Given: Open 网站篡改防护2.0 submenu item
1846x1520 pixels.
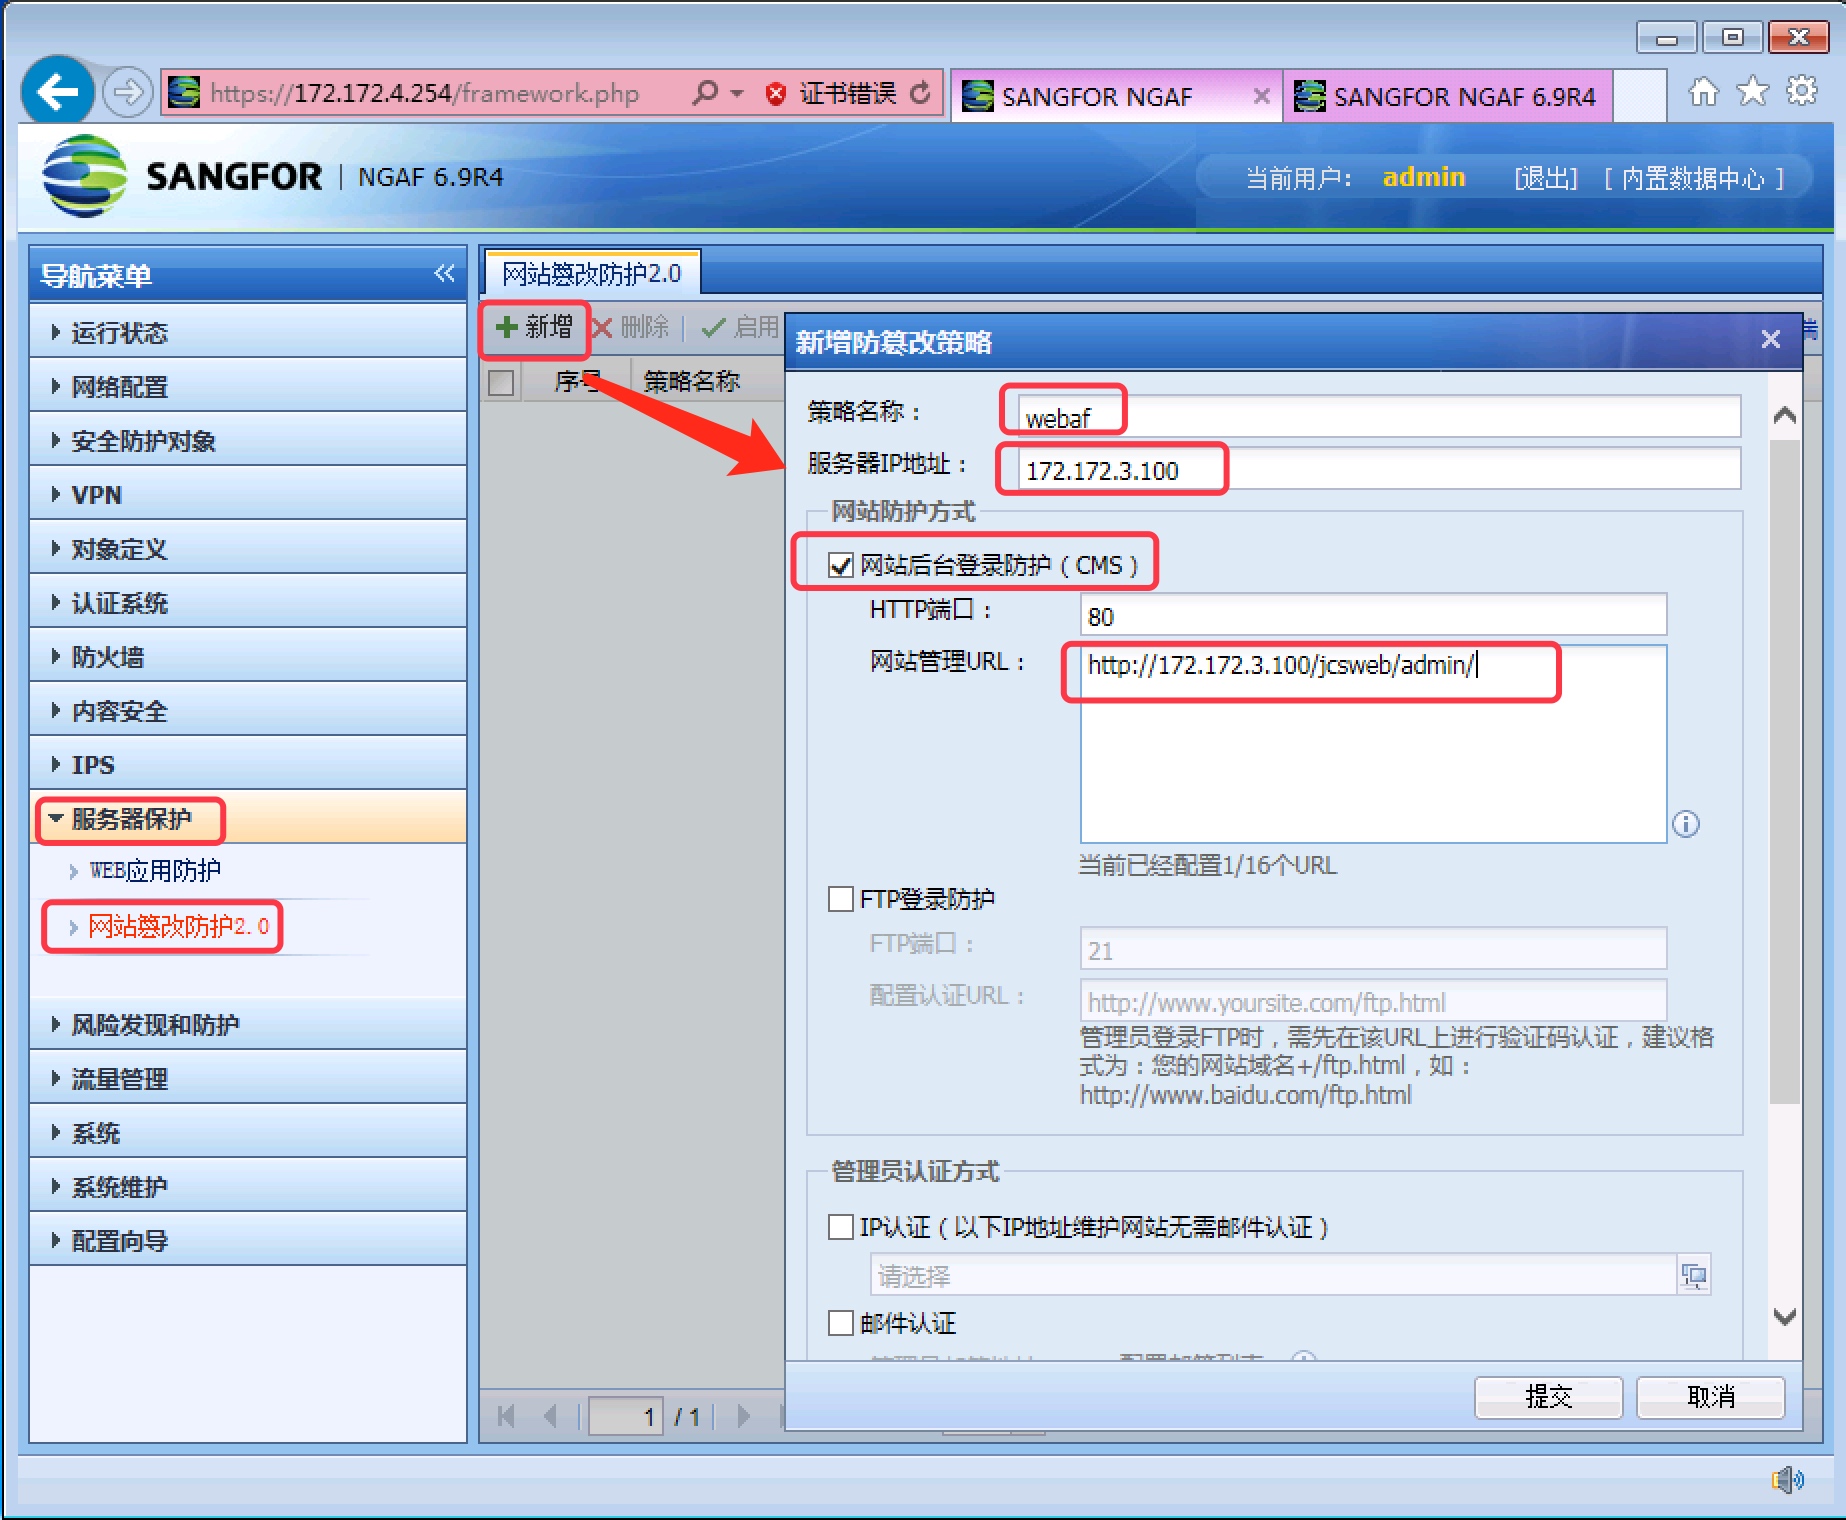Looking at the screenshot, I should tap(178, 926).
